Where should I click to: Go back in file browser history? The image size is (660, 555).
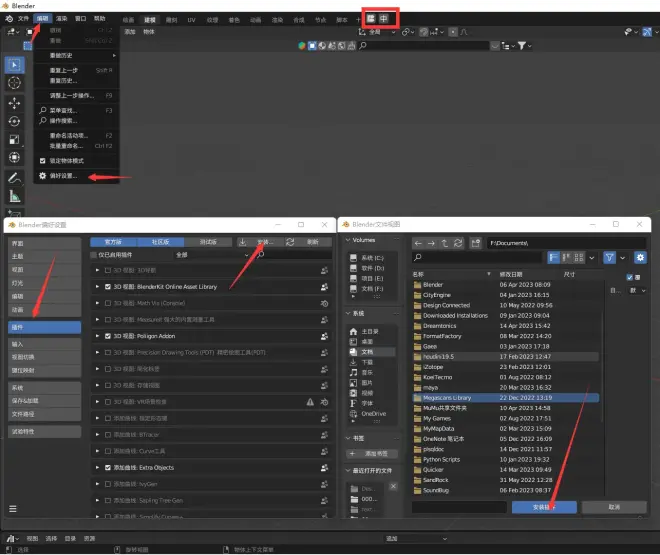[x=418, y=243]
